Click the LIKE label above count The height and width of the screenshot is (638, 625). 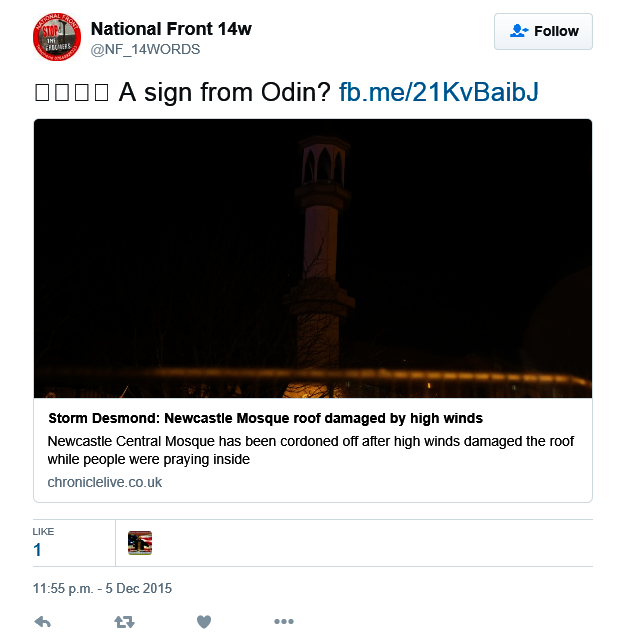(x=43, y=531)
